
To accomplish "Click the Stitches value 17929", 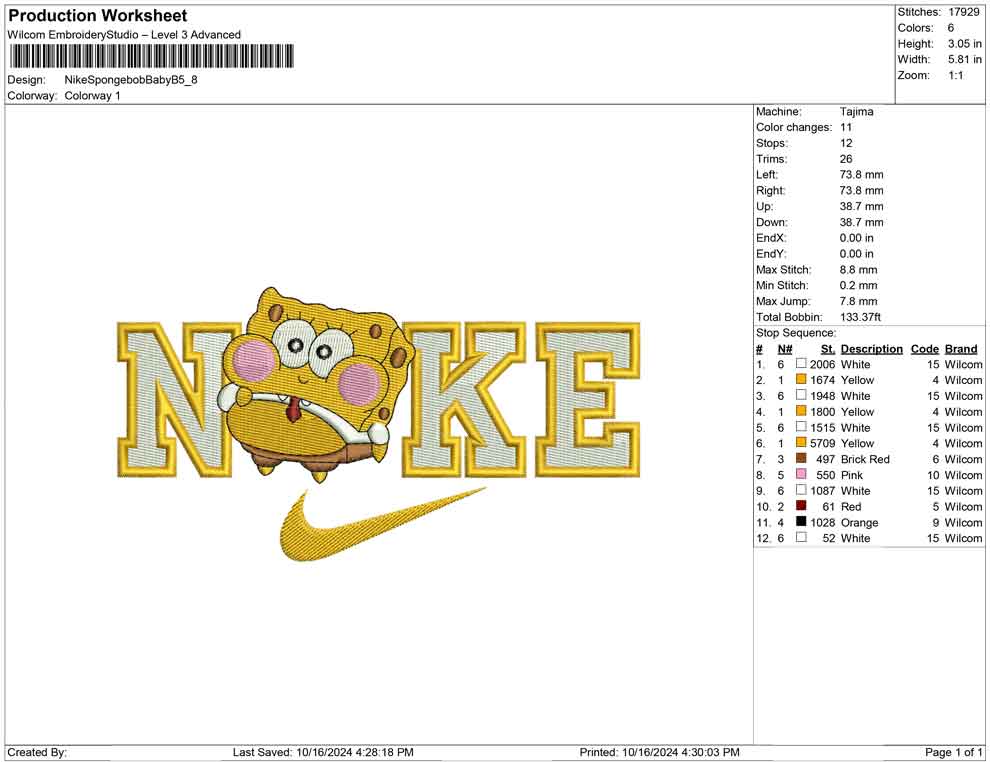I will click(x=963, y=12).
